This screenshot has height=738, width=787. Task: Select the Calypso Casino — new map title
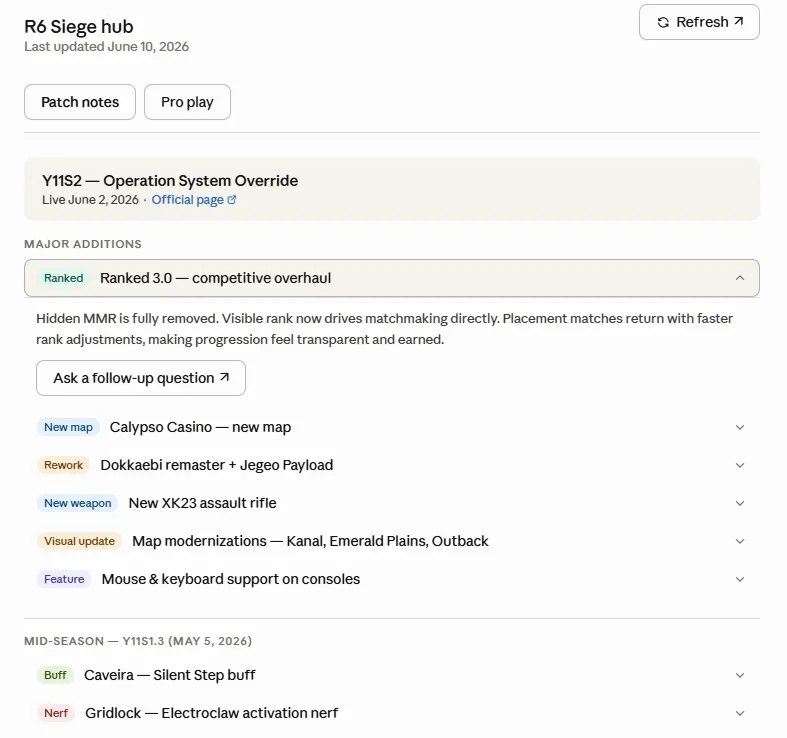click(x=200, y=427)
